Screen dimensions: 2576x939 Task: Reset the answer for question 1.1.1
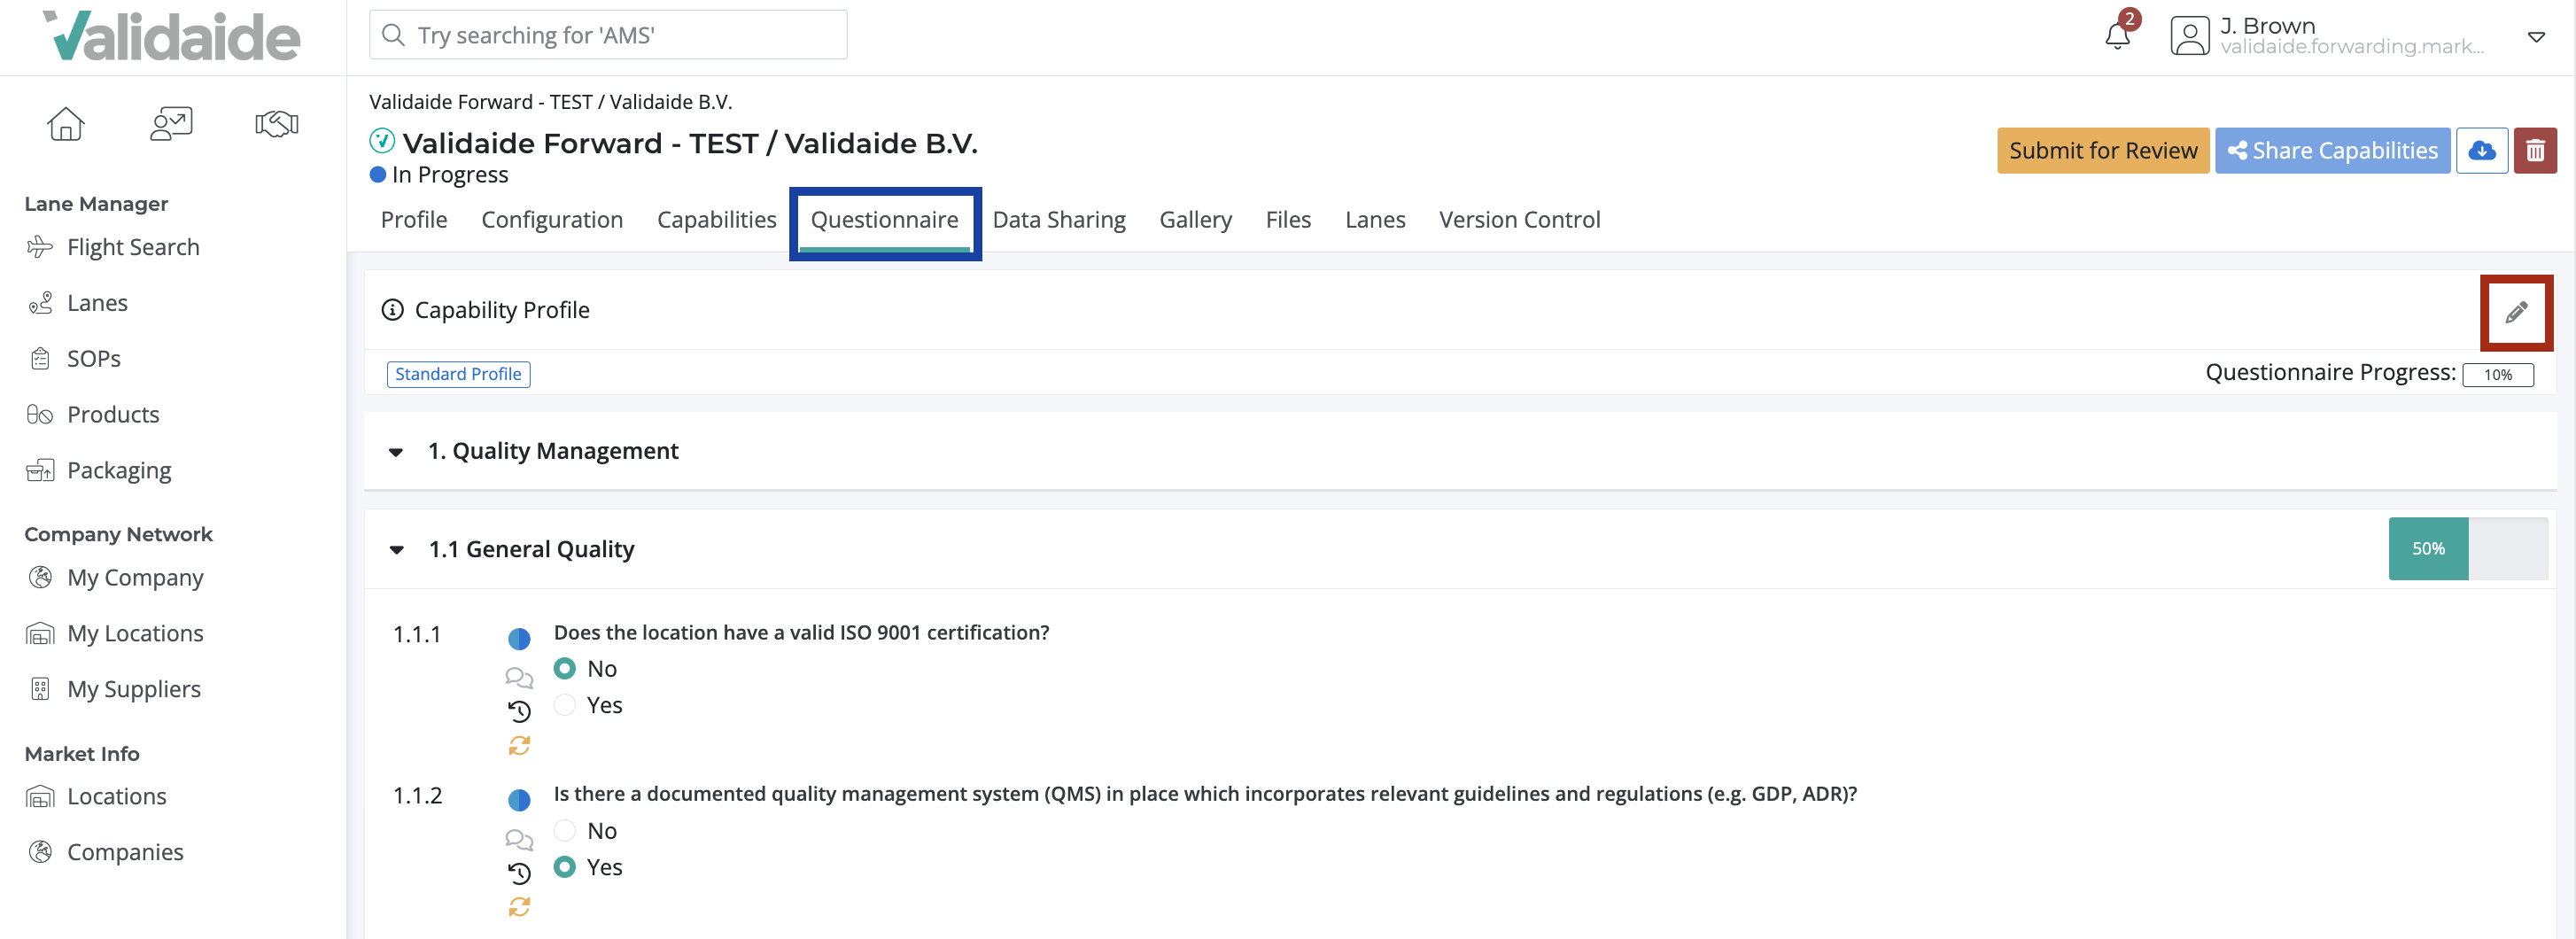[519, 744]
